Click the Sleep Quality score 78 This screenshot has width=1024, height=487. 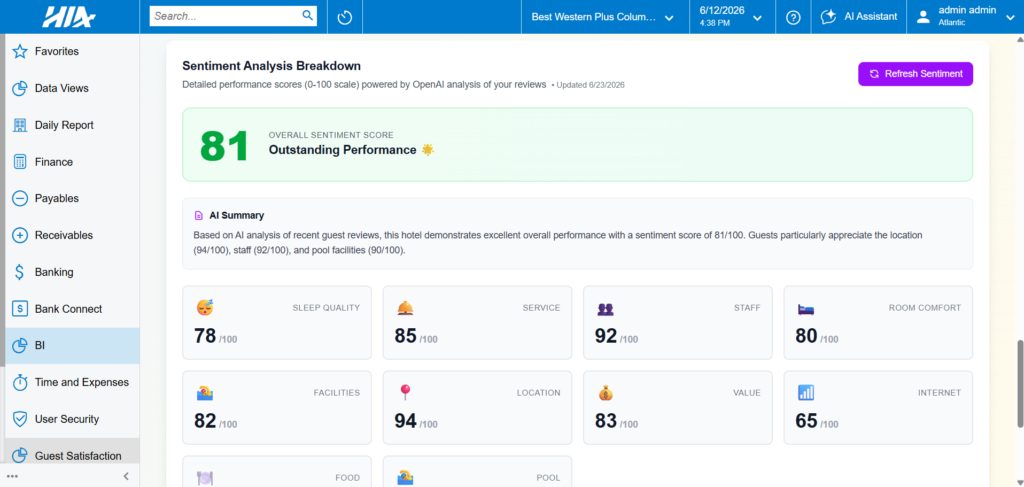(x=205, y=336)
